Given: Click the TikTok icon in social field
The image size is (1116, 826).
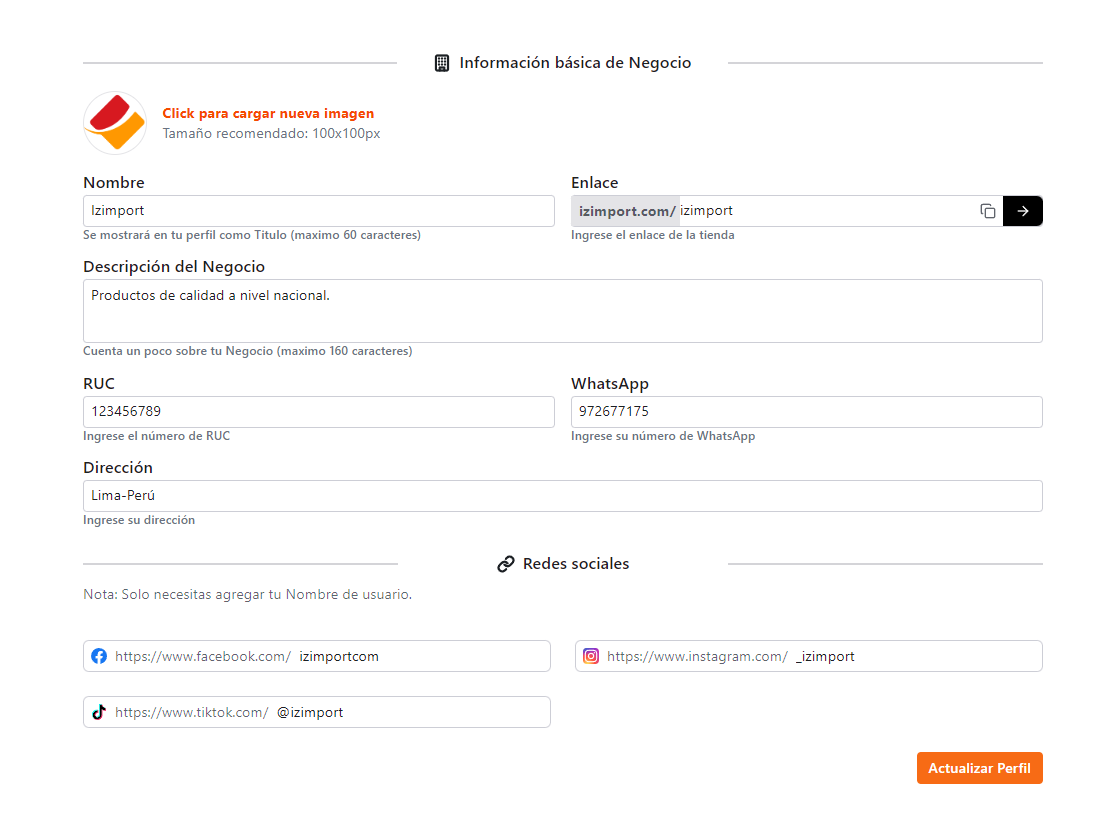Looking at the screenshot, I should pyautogui.click(x=99, y=712).
